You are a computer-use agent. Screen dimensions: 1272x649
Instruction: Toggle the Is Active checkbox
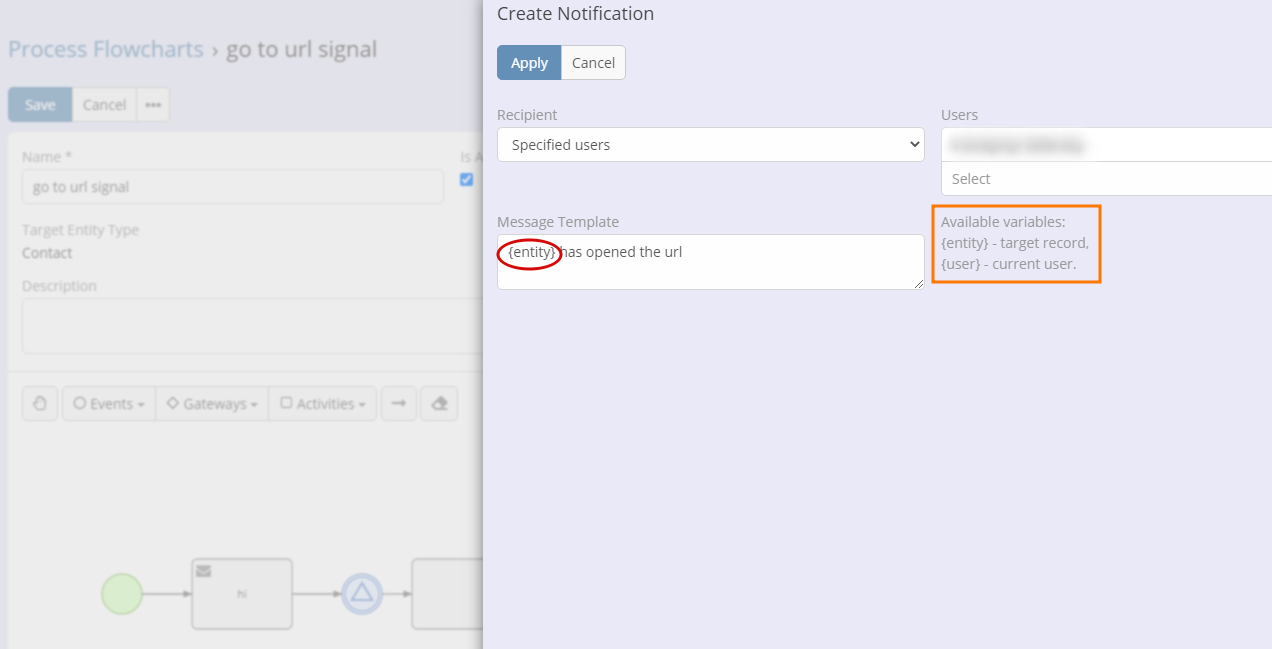[466, 180]
